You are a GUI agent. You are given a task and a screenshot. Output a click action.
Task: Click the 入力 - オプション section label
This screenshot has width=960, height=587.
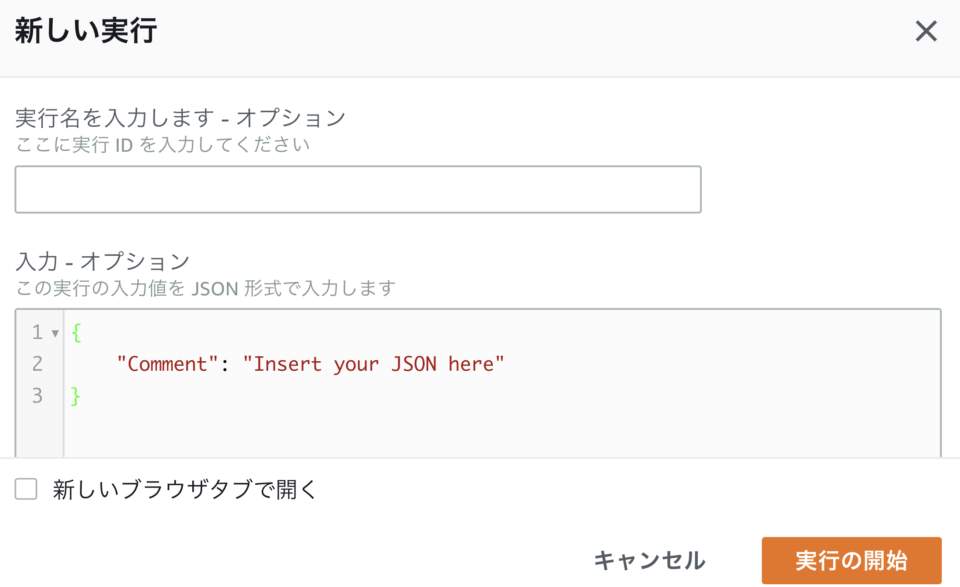pos(85,261)
